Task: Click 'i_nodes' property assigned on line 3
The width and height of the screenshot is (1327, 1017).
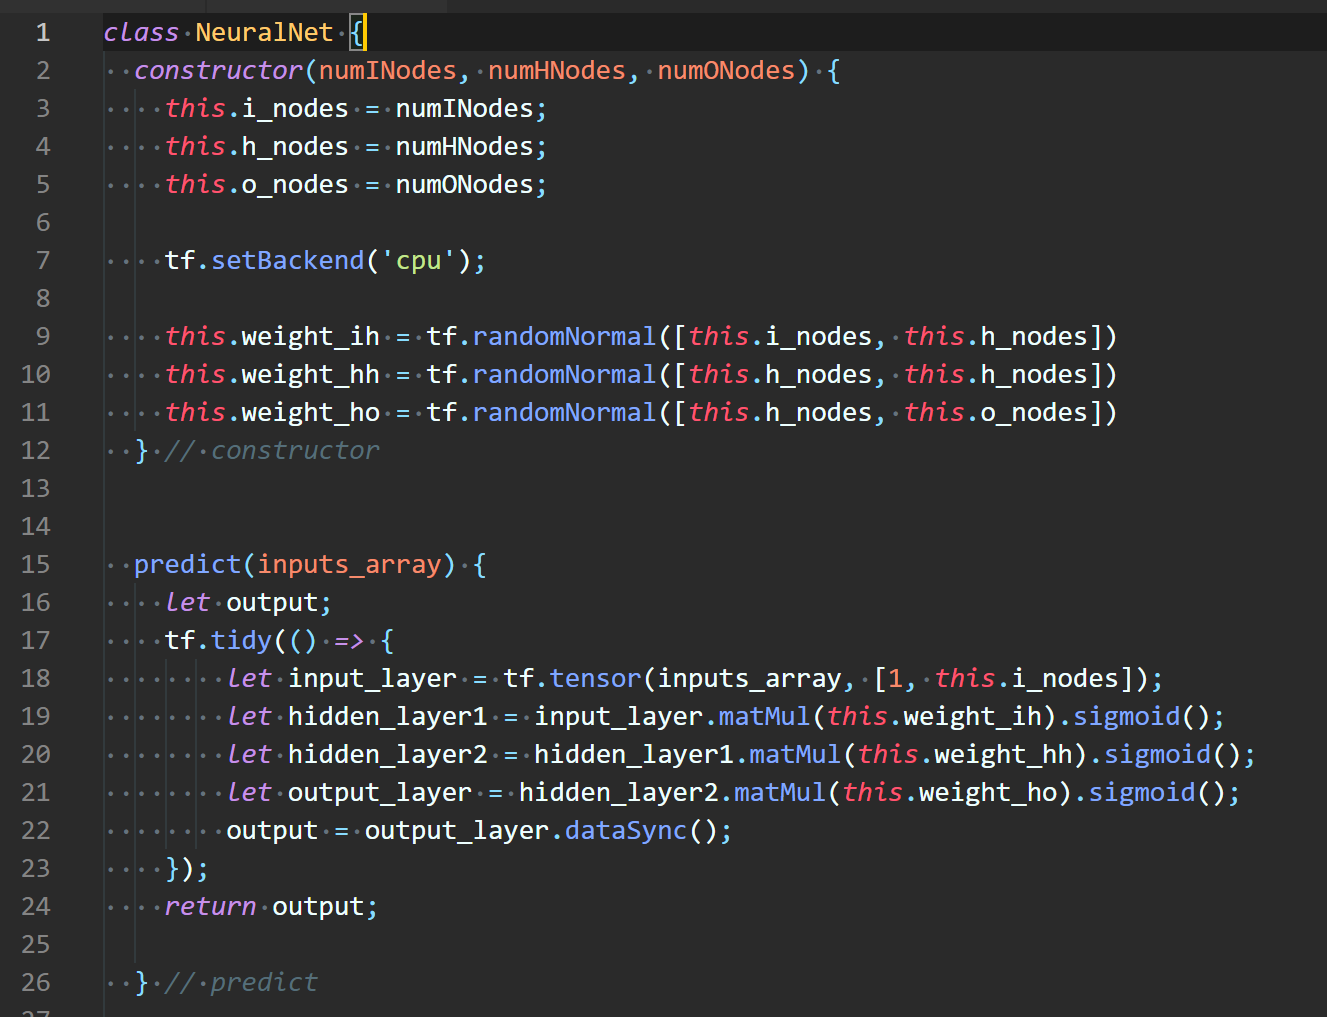Action: tap(295, 108)
